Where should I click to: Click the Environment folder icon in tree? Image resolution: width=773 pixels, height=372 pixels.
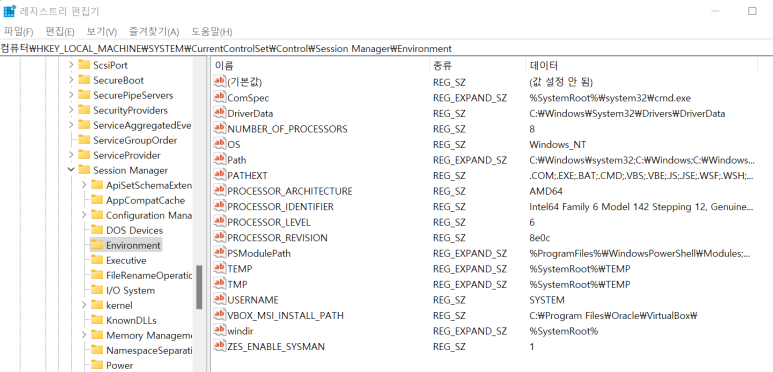pyautogui.click(x=97, y=245)
